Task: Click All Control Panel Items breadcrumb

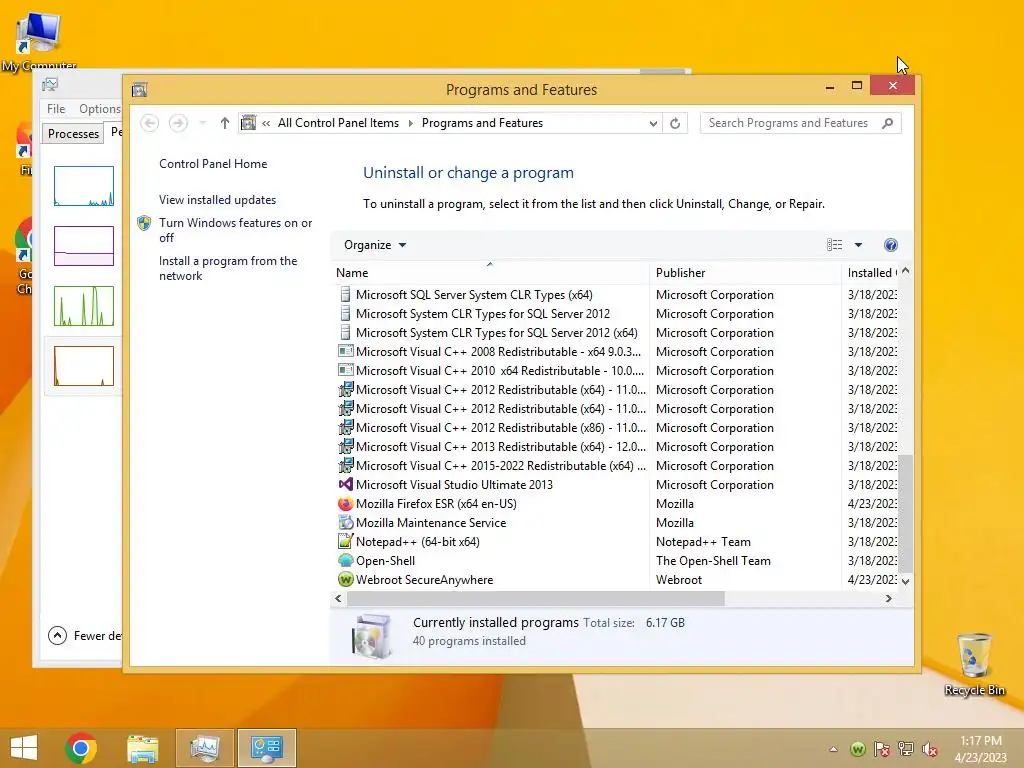Action: [338, 123]
